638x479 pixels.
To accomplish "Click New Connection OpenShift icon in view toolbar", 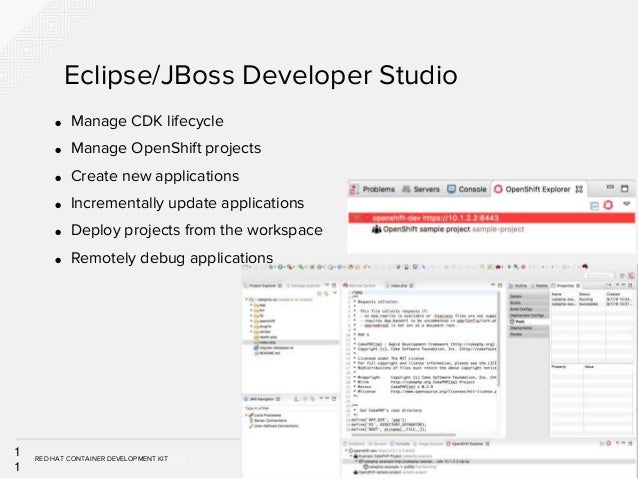I will (x=608, y=205).
